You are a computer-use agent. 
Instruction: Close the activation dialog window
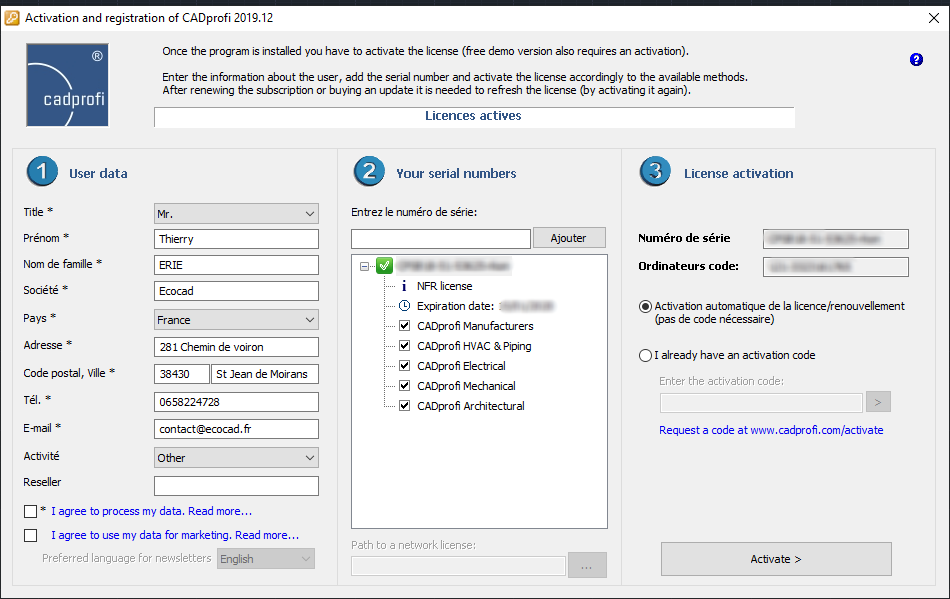click(x=934, y=18)
